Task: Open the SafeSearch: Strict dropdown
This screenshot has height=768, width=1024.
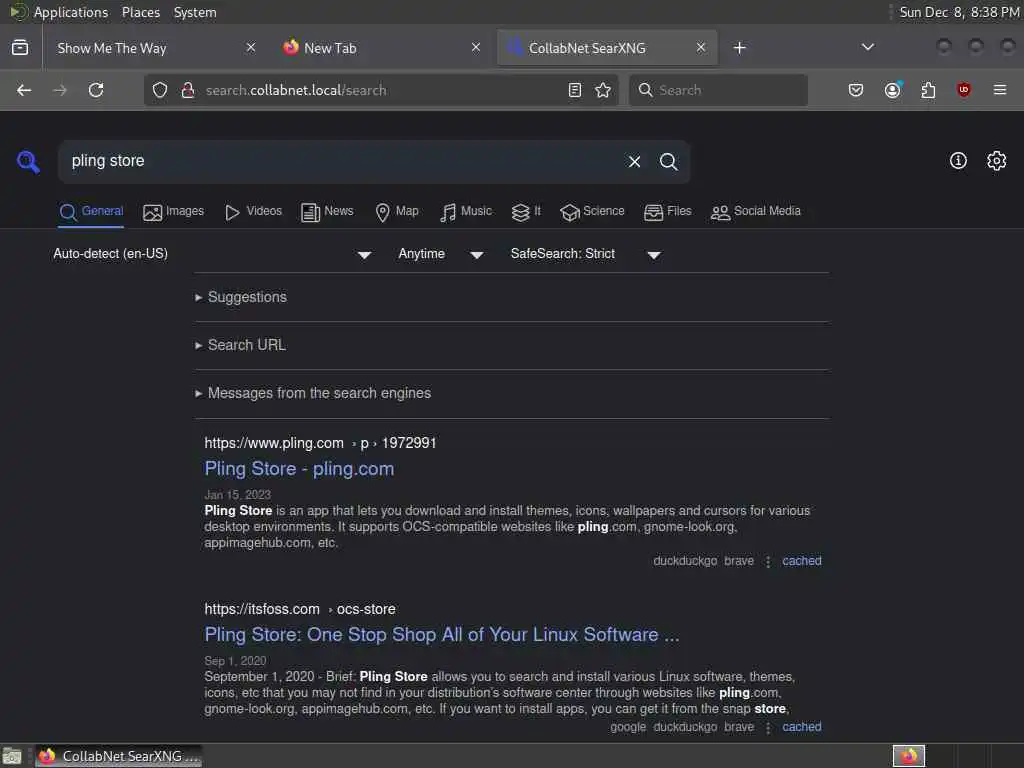Action: (x=586, y=254)
